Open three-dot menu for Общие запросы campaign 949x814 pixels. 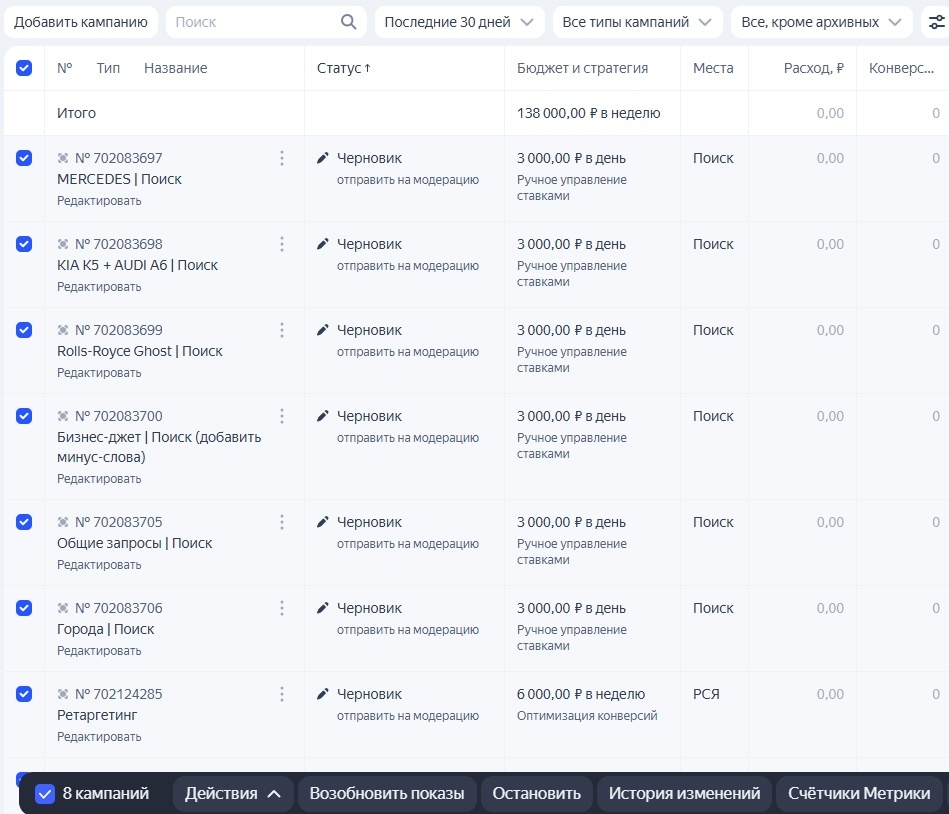click(x=281, y=522)
